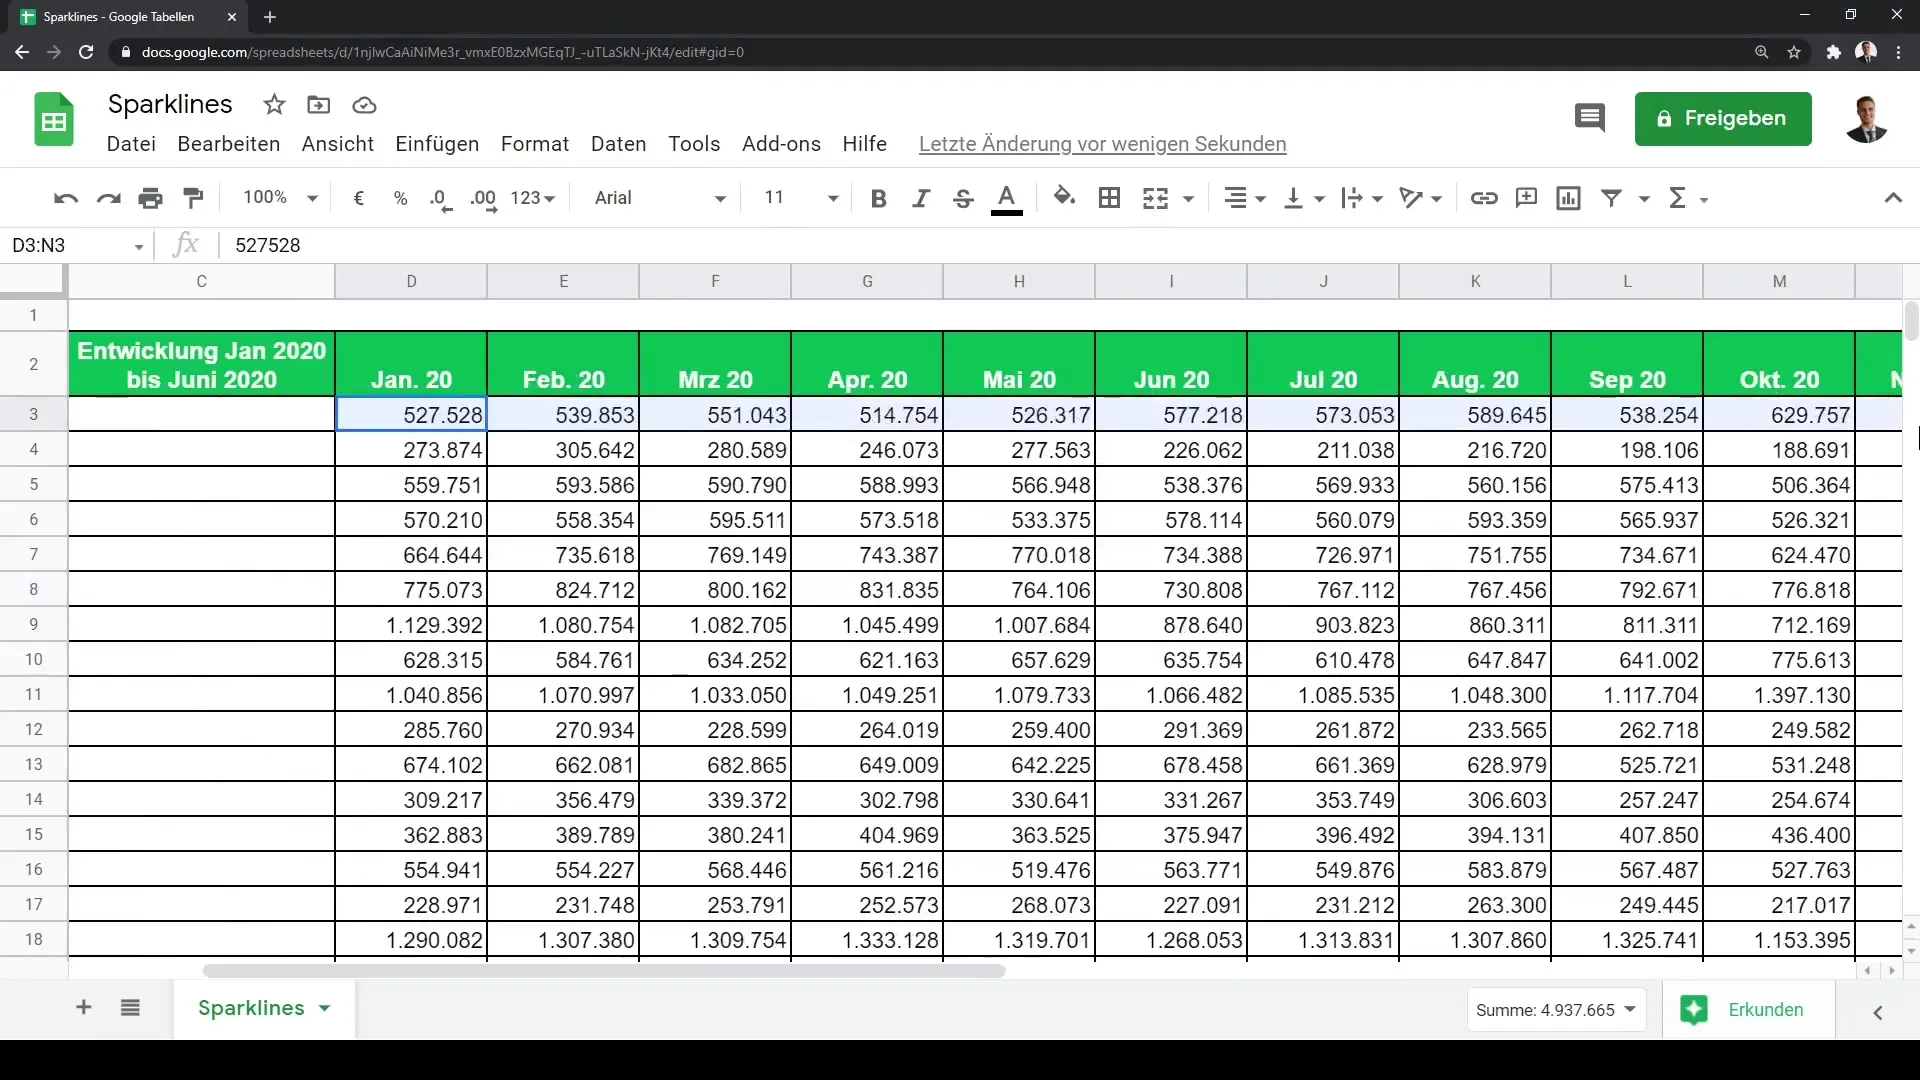Select the paint format roller tool
This screenshot has height=1080, width=1920.
tap(193, 198)
